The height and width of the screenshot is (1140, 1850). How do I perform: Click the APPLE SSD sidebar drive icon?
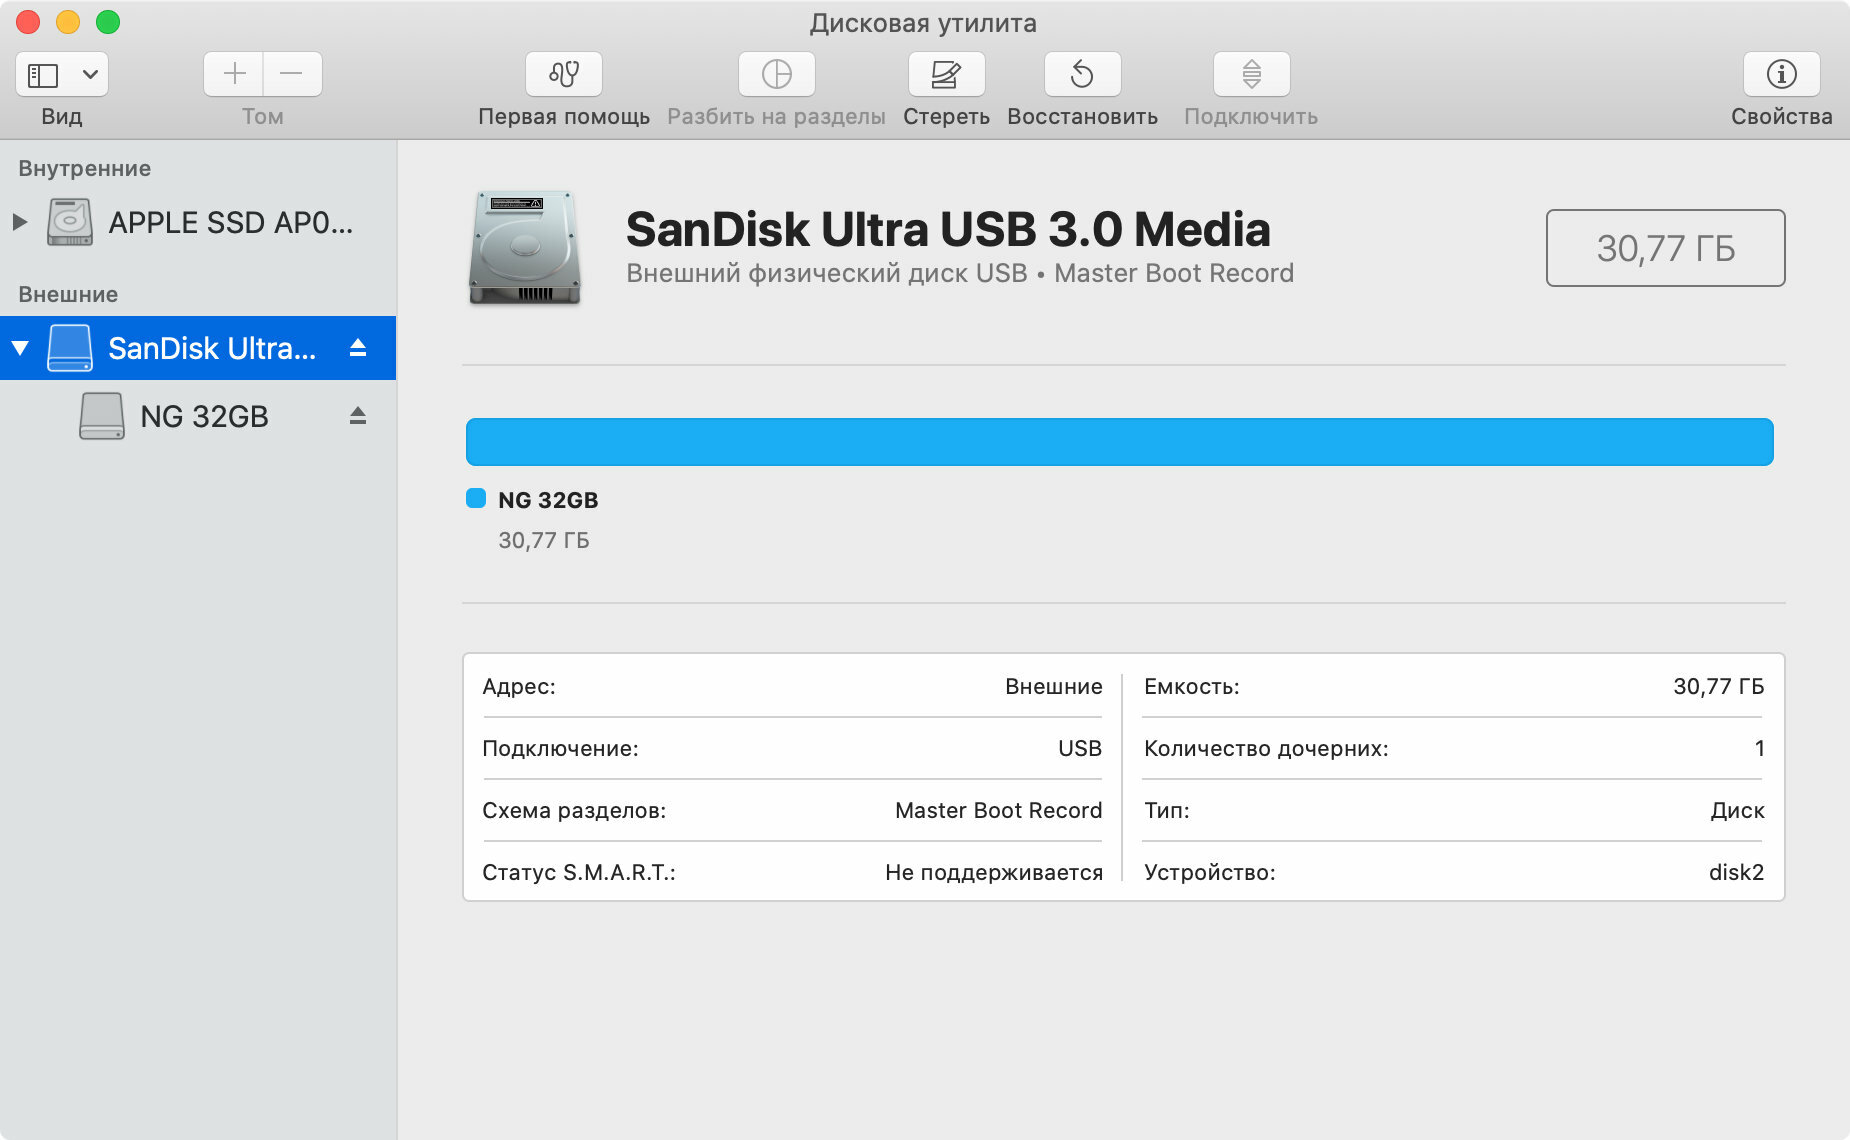[x=70, y=222]
